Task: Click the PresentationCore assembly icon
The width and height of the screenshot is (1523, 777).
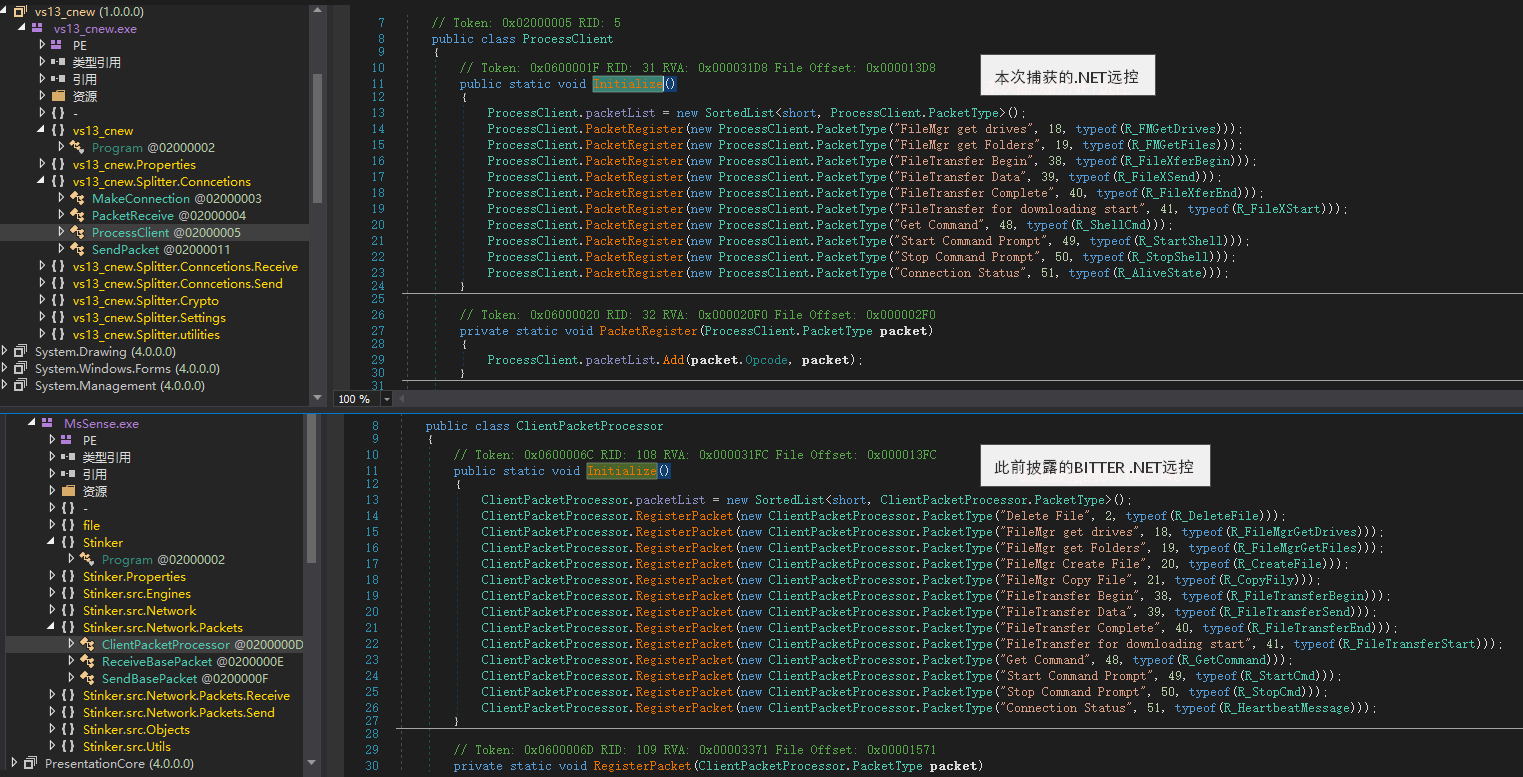Action: tap(30, 763)
